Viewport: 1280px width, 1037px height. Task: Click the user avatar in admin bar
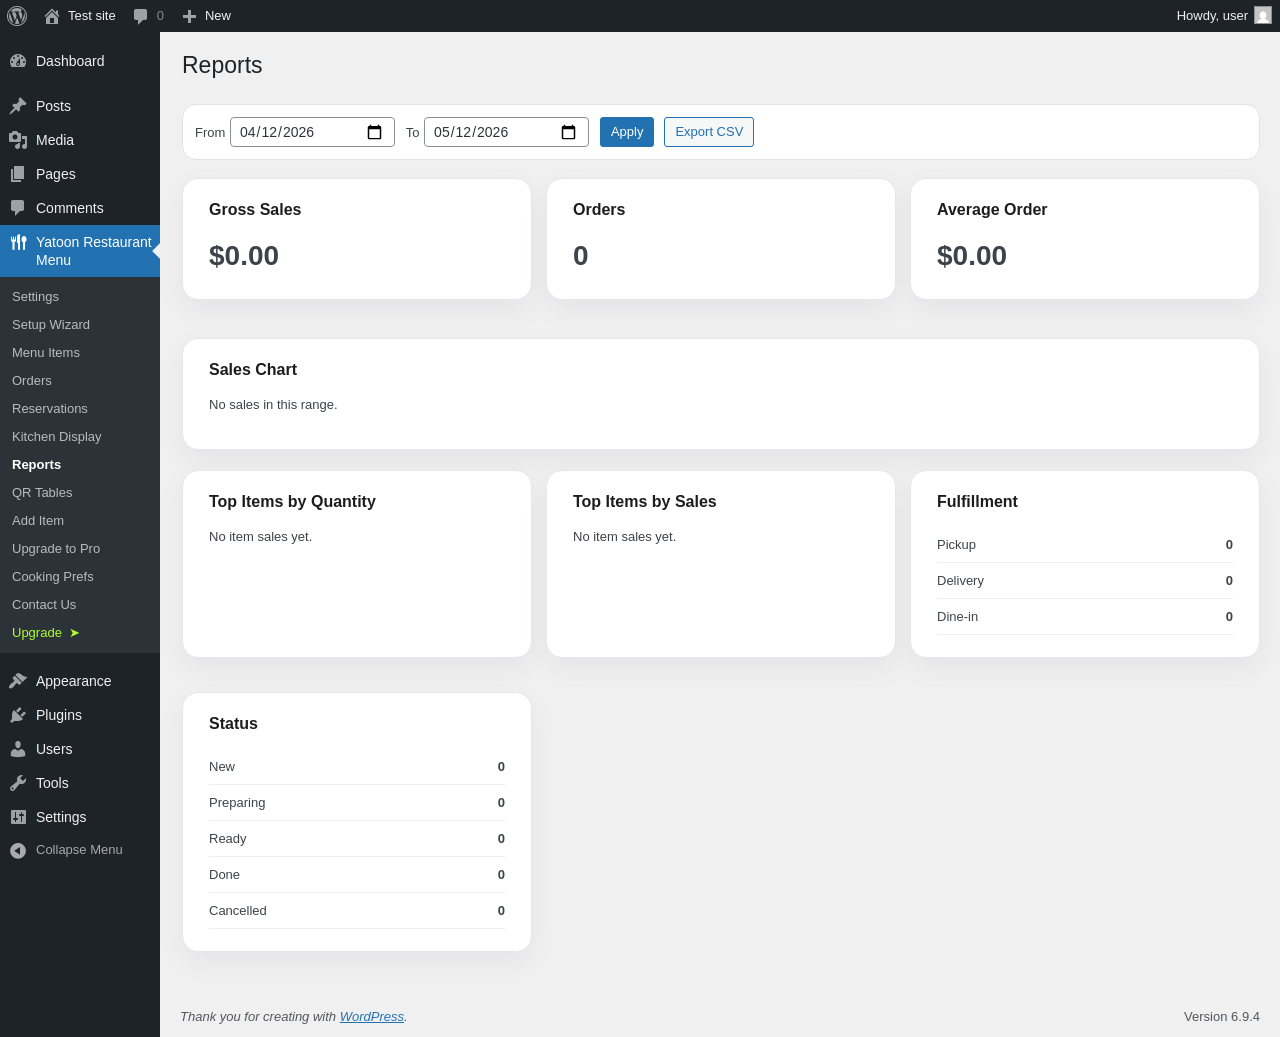tap(1263, 15)
